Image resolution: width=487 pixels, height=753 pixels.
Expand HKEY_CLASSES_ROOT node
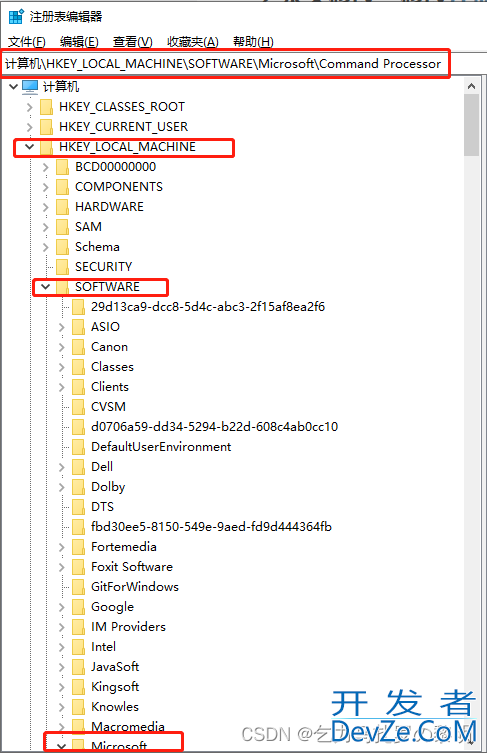[30, 107]
